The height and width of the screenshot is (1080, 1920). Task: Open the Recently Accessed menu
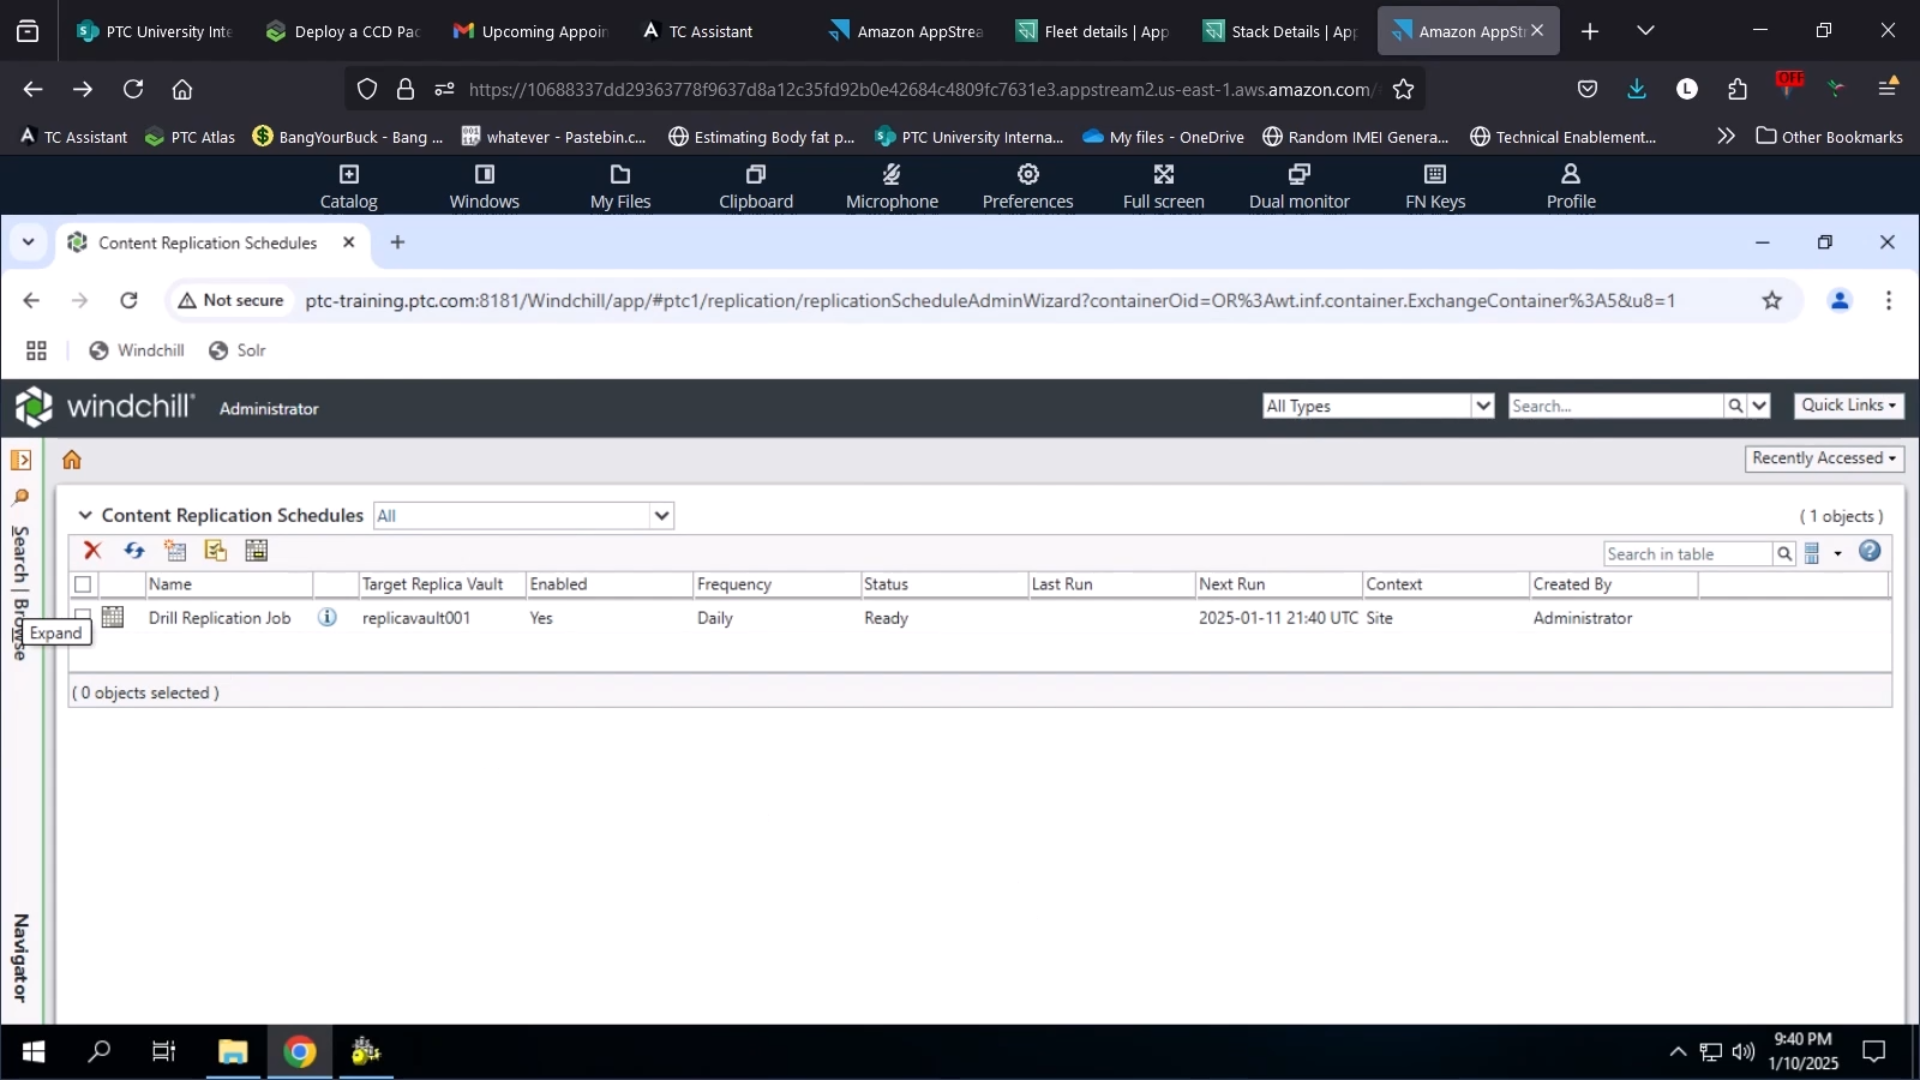[1824, 458]
